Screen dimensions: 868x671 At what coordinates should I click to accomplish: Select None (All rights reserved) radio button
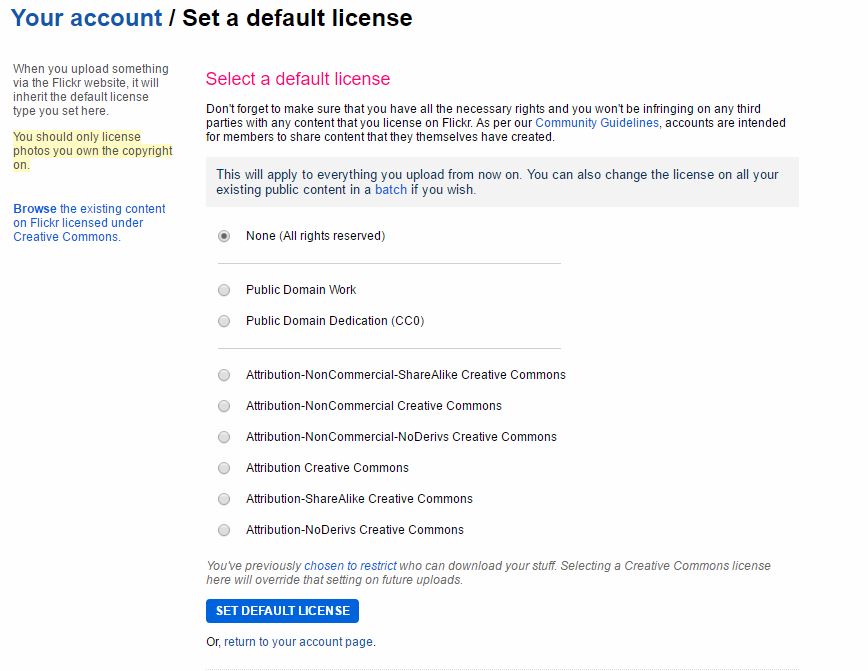(x=224, y=236)
